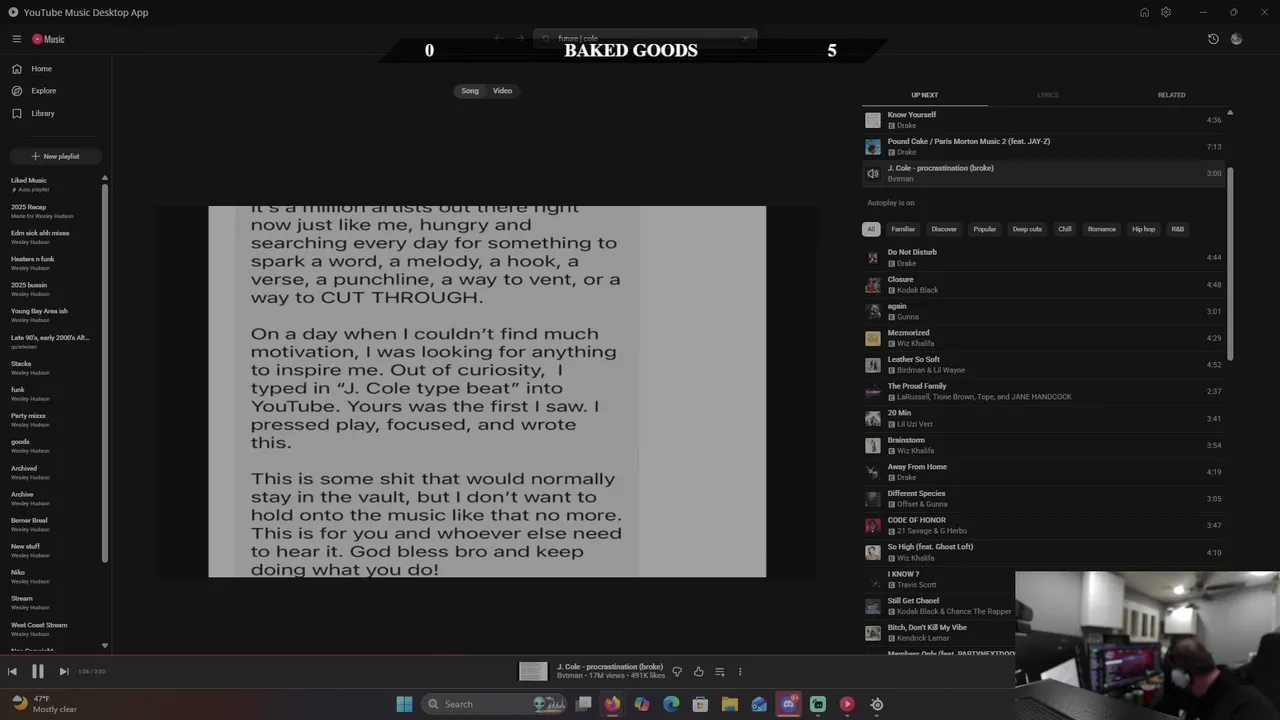Select the UP NEXT tab

tap(924, 95)
